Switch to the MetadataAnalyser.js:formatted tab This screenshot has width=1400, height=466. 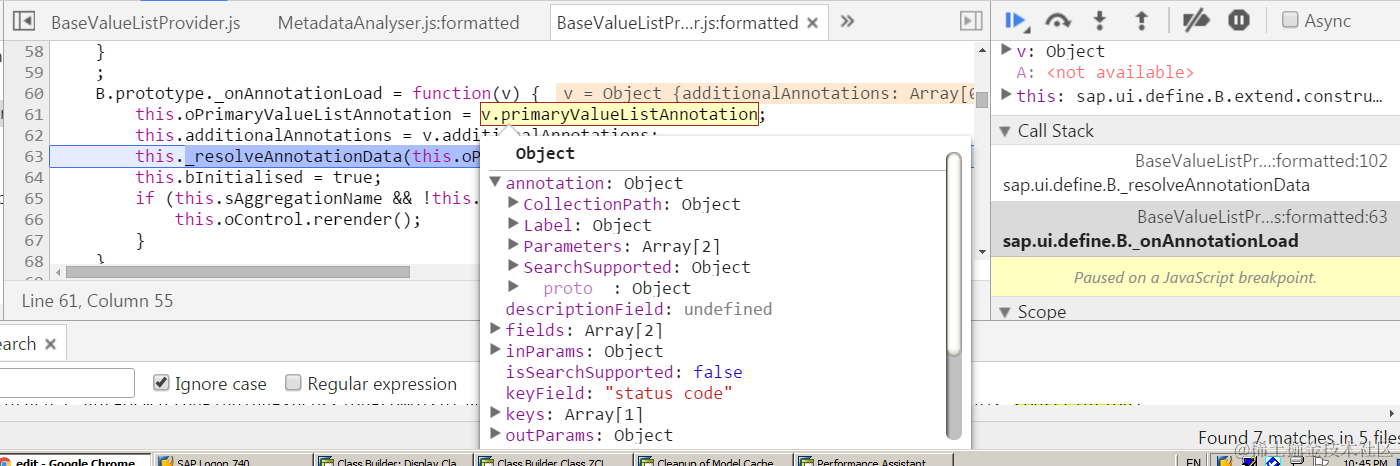[x=398, y=22]
